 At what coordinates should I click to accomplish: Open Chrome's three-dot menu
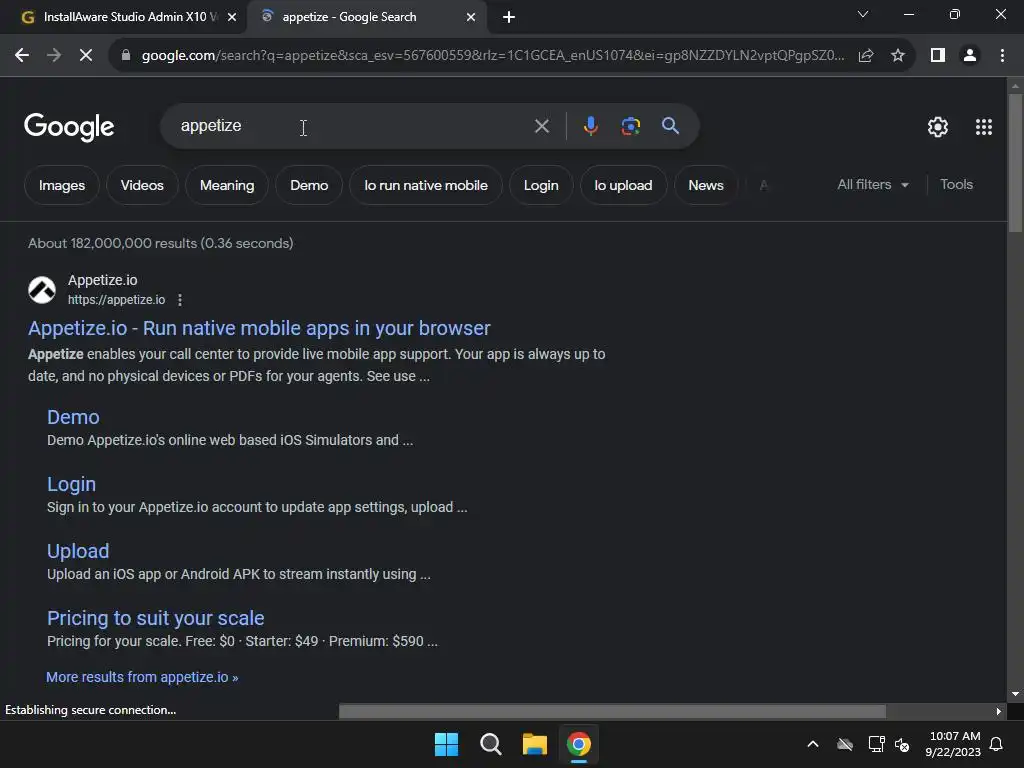point(1002,56)
